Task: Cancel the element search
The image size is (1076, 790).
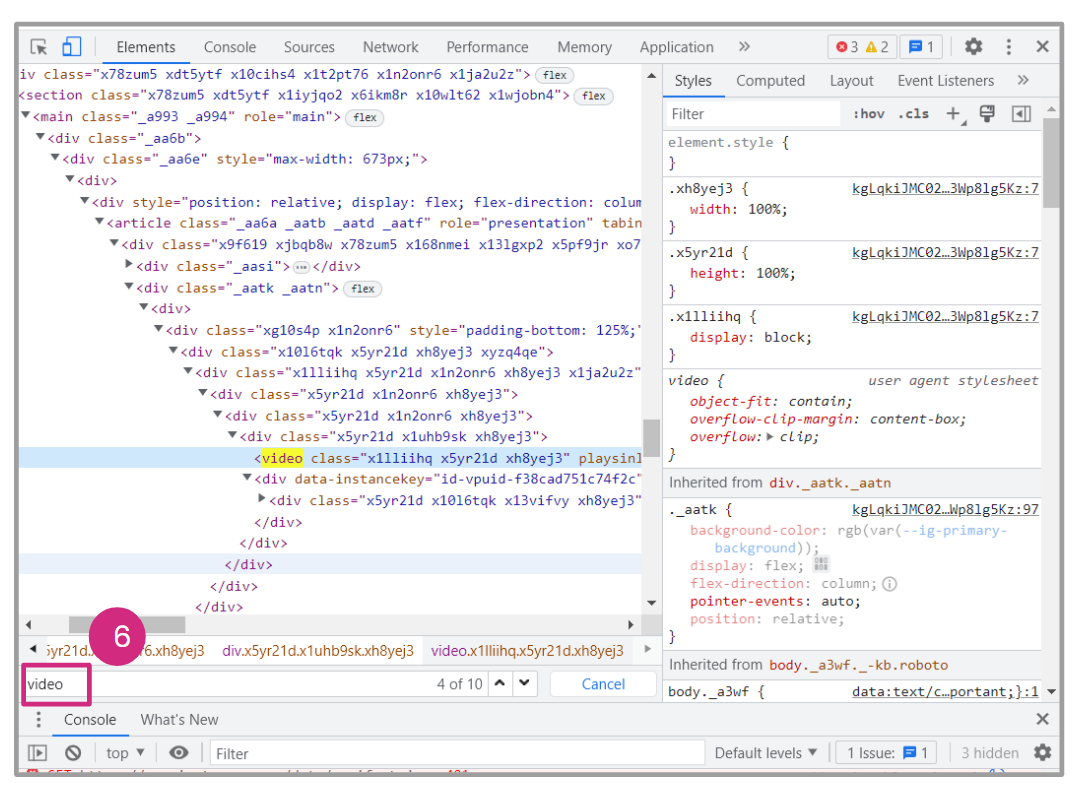Action: pos(603,684)
